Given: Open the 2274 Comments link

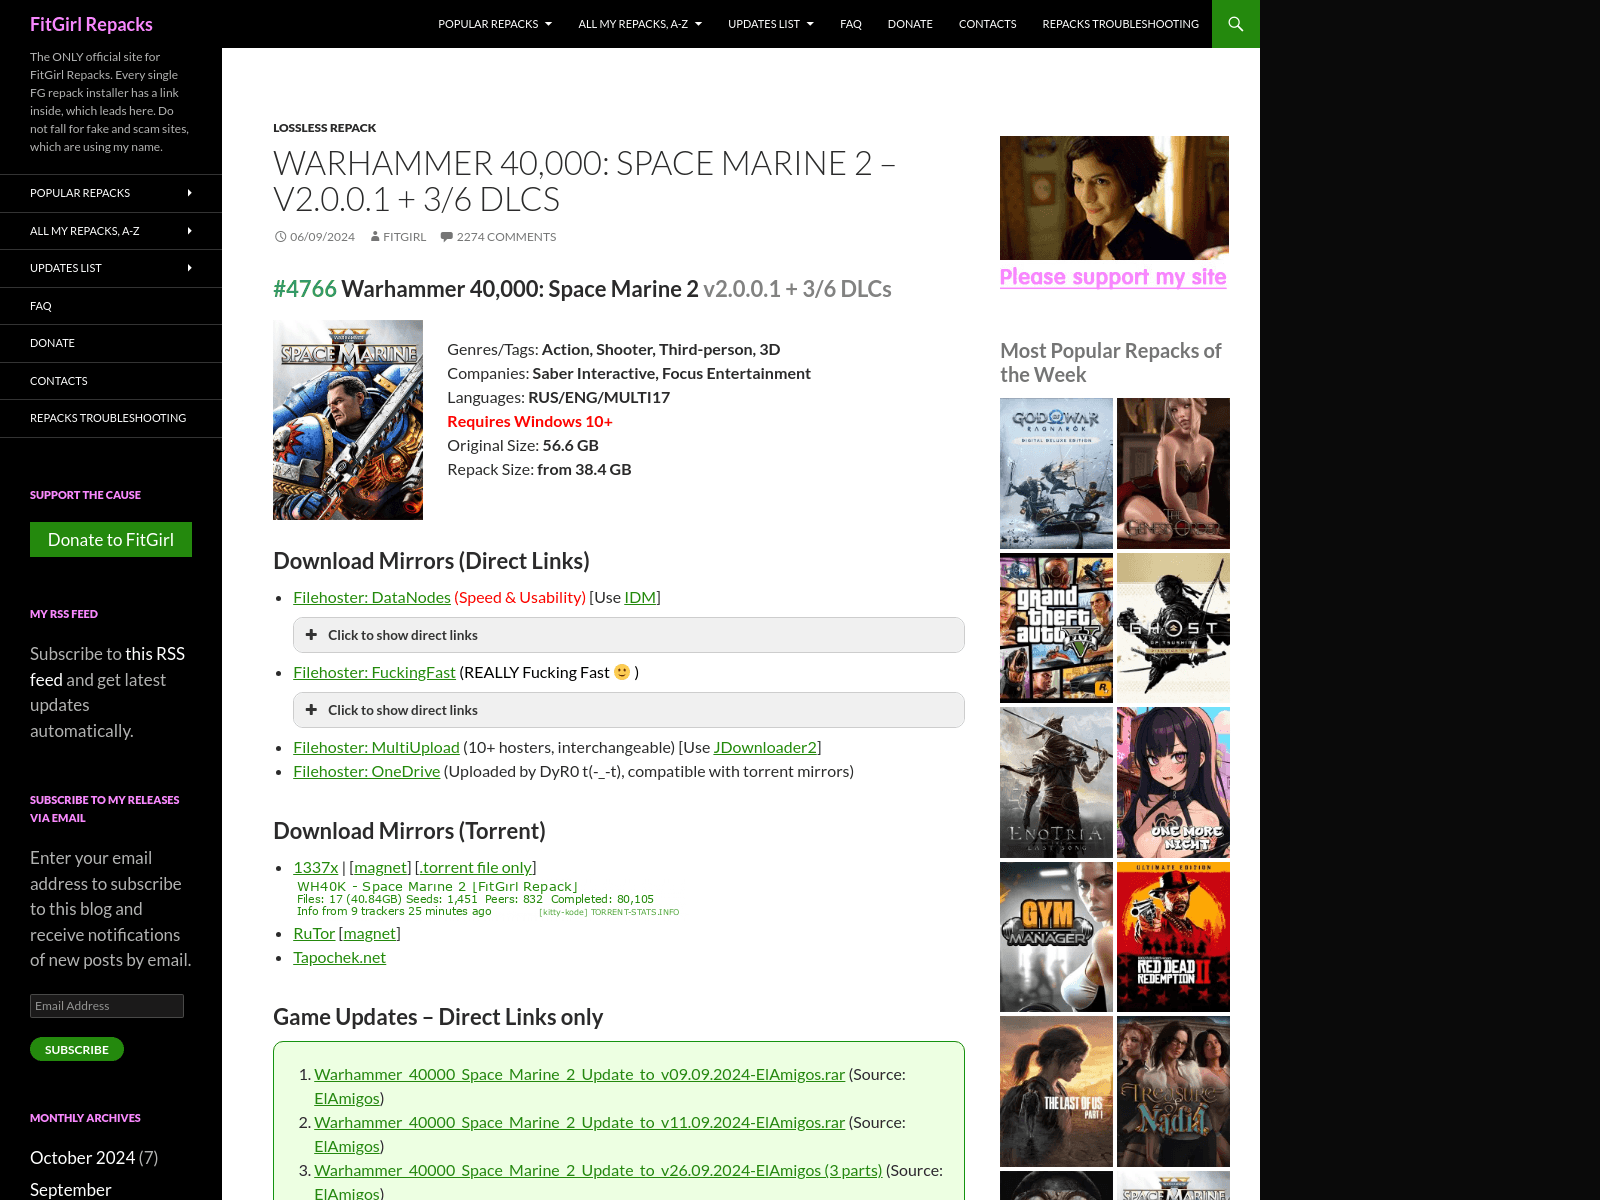Looking at the screenshot, I should point(506,237).
